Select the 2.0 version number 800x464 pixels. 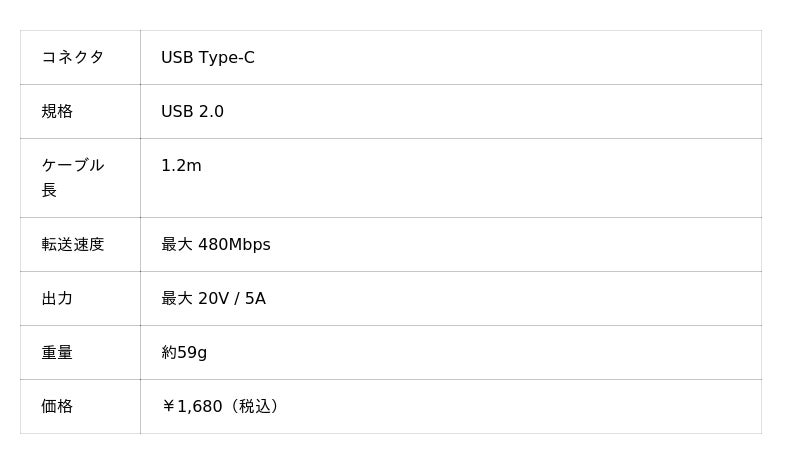click(211, 111)
